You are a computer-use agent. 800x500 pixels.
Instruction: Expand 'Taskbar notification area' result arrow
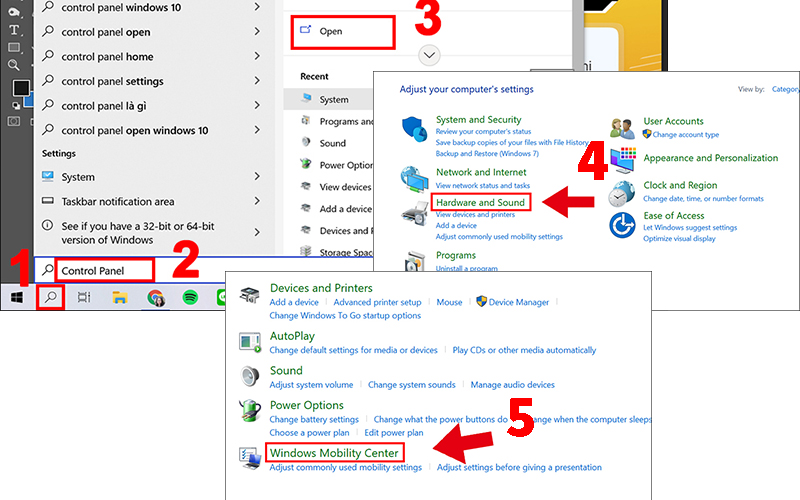point(257,201)
